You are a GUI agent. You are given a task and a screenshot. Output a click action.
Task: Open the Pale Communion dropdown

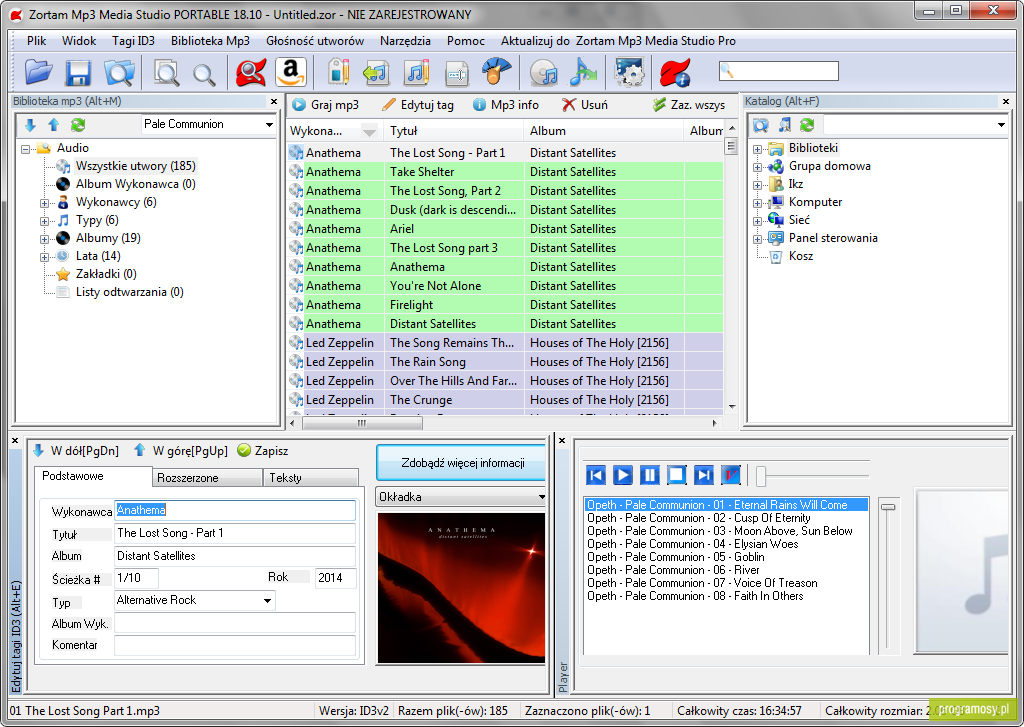point(268,125)
